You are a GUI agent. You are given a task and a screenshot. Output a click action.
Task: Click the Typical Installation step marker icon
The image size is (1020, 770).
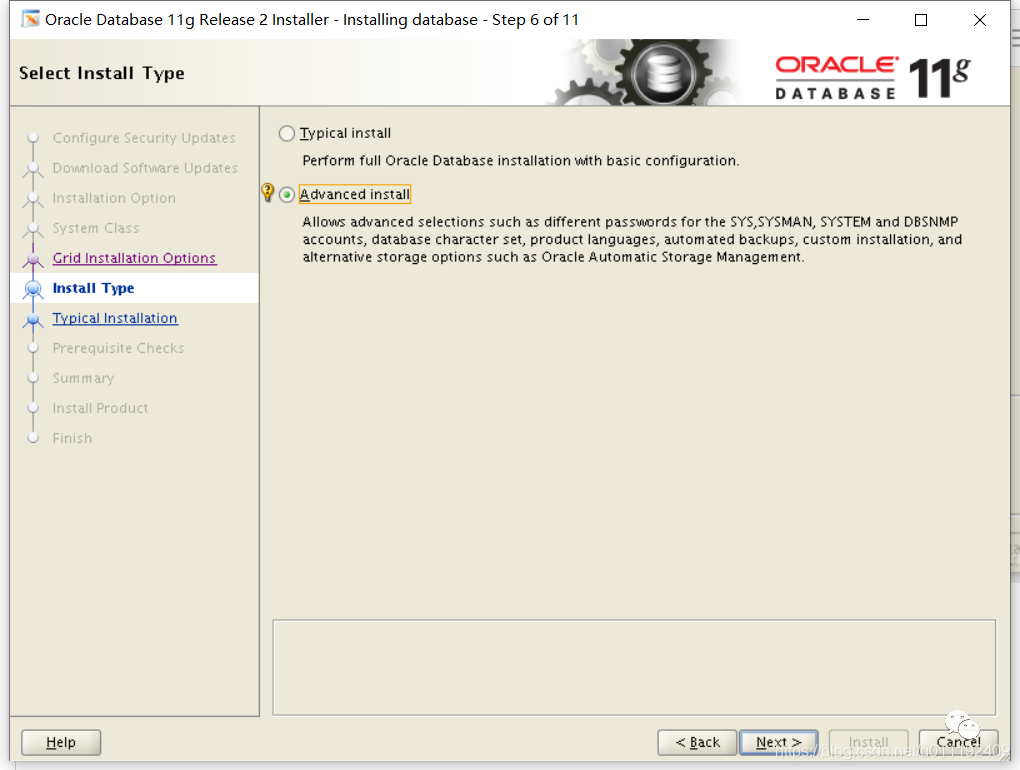[x=33, y=319]
